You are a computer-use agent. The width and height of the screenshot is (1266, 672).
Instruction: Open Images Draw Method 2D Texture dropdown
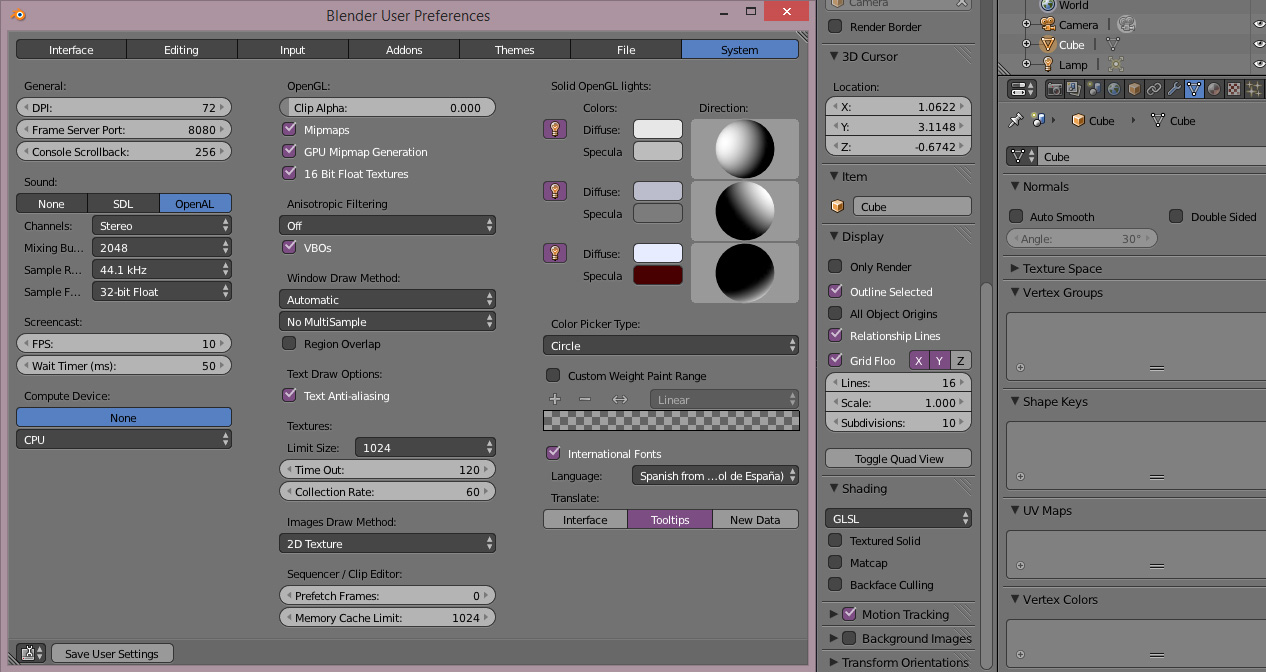tap(387, 544)
